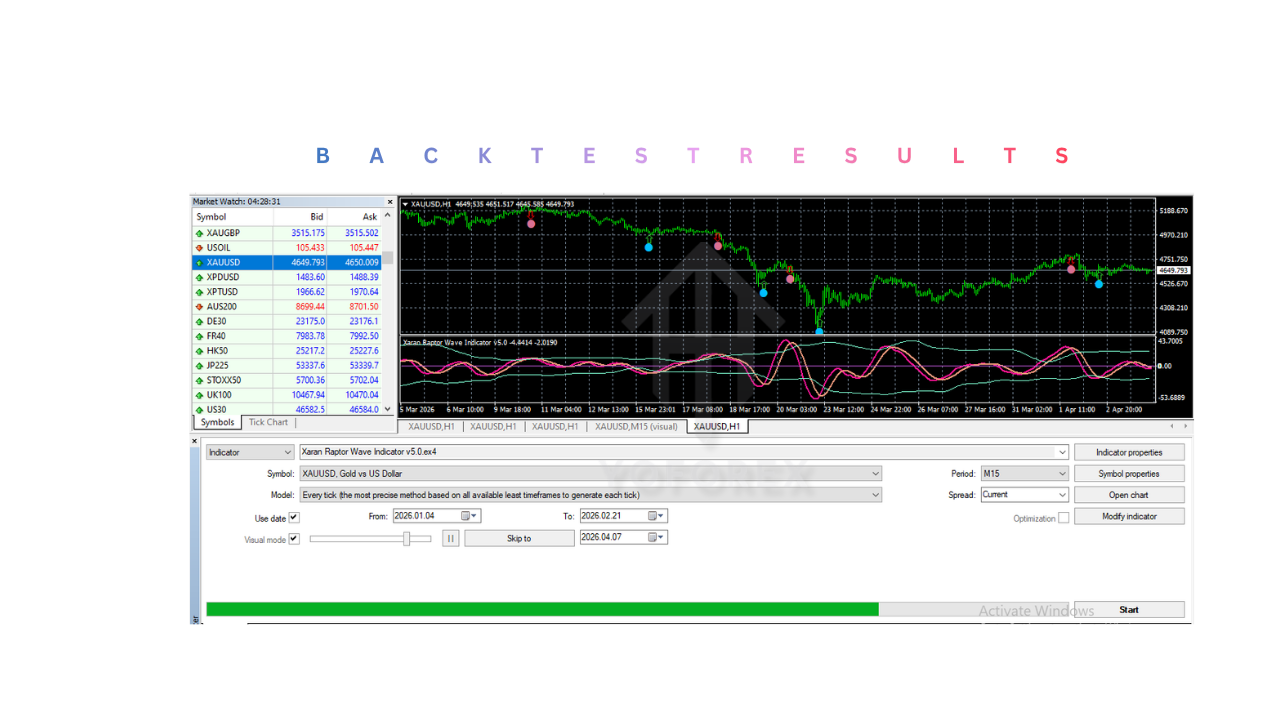Expand the Model dropdown for tick generation method
The width and height of the screenshot is (1280, 720).
tap(875, 495)
